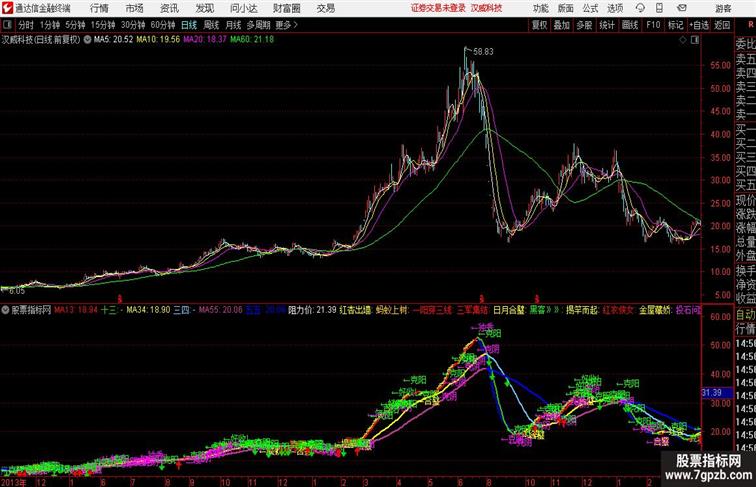Click the customer service headset icon

point(640,8)
